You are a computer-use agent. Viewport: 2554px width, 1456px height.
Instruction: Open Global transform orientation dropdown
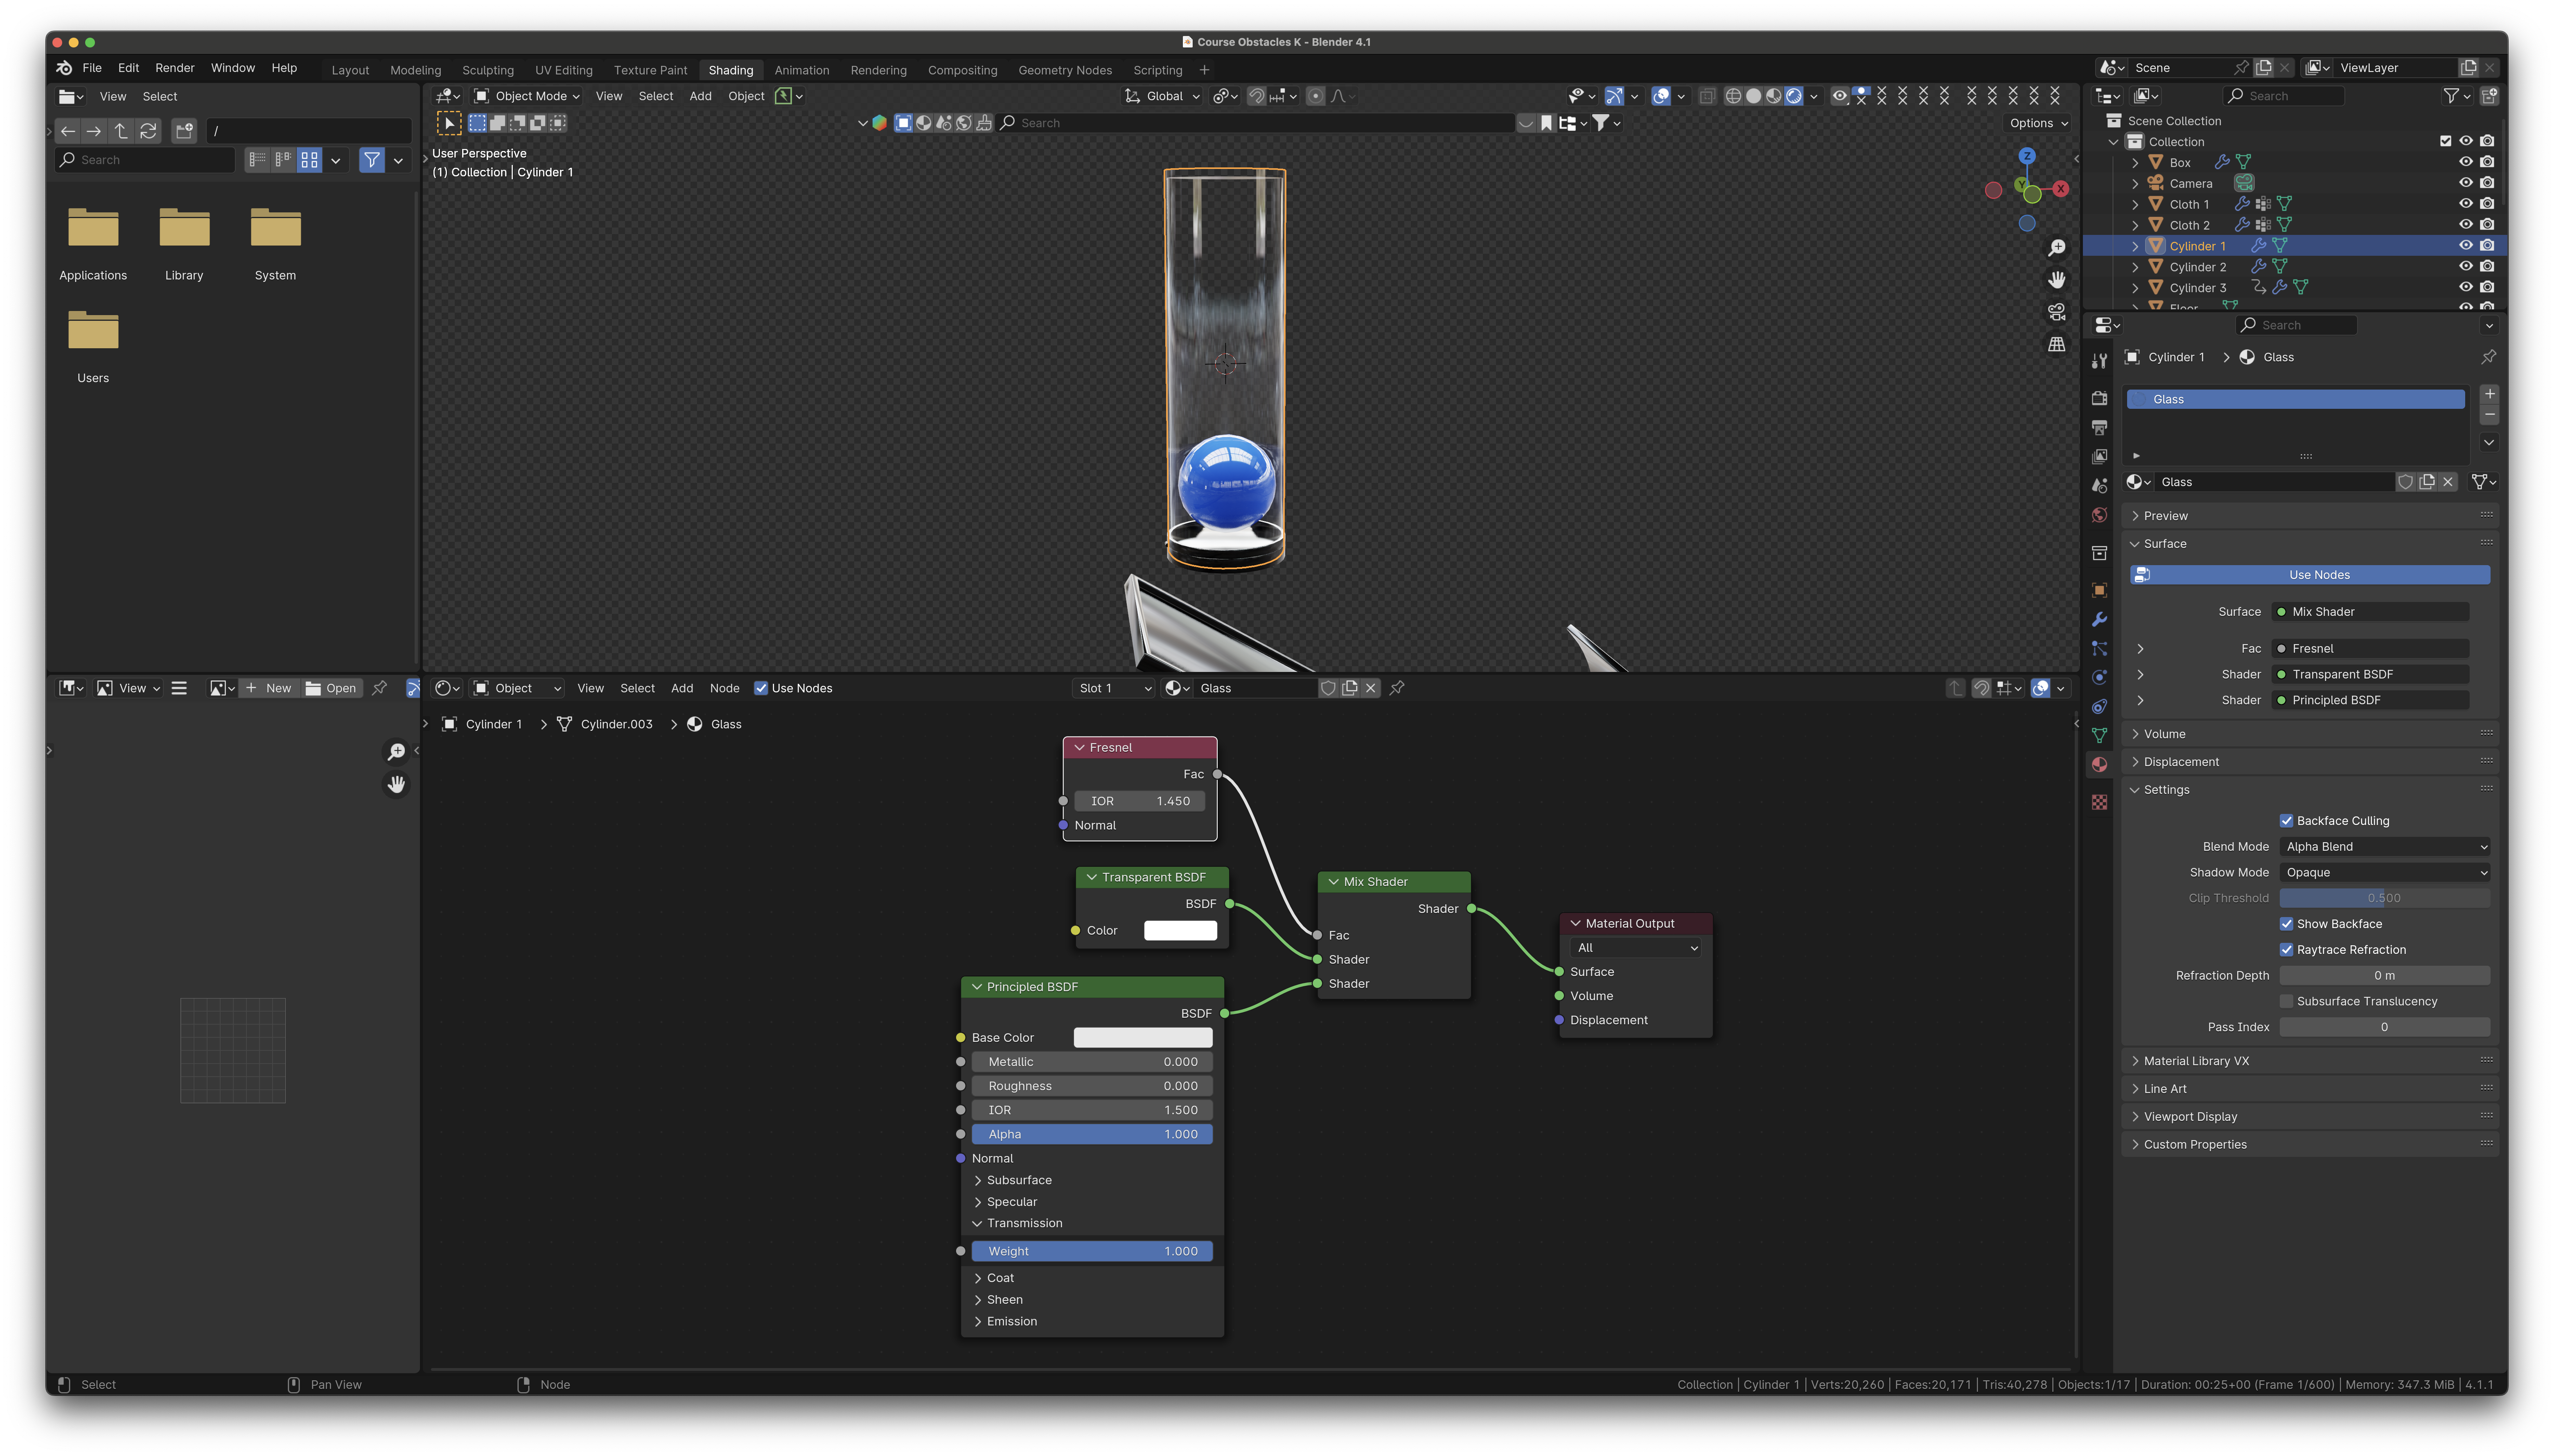1163,96
